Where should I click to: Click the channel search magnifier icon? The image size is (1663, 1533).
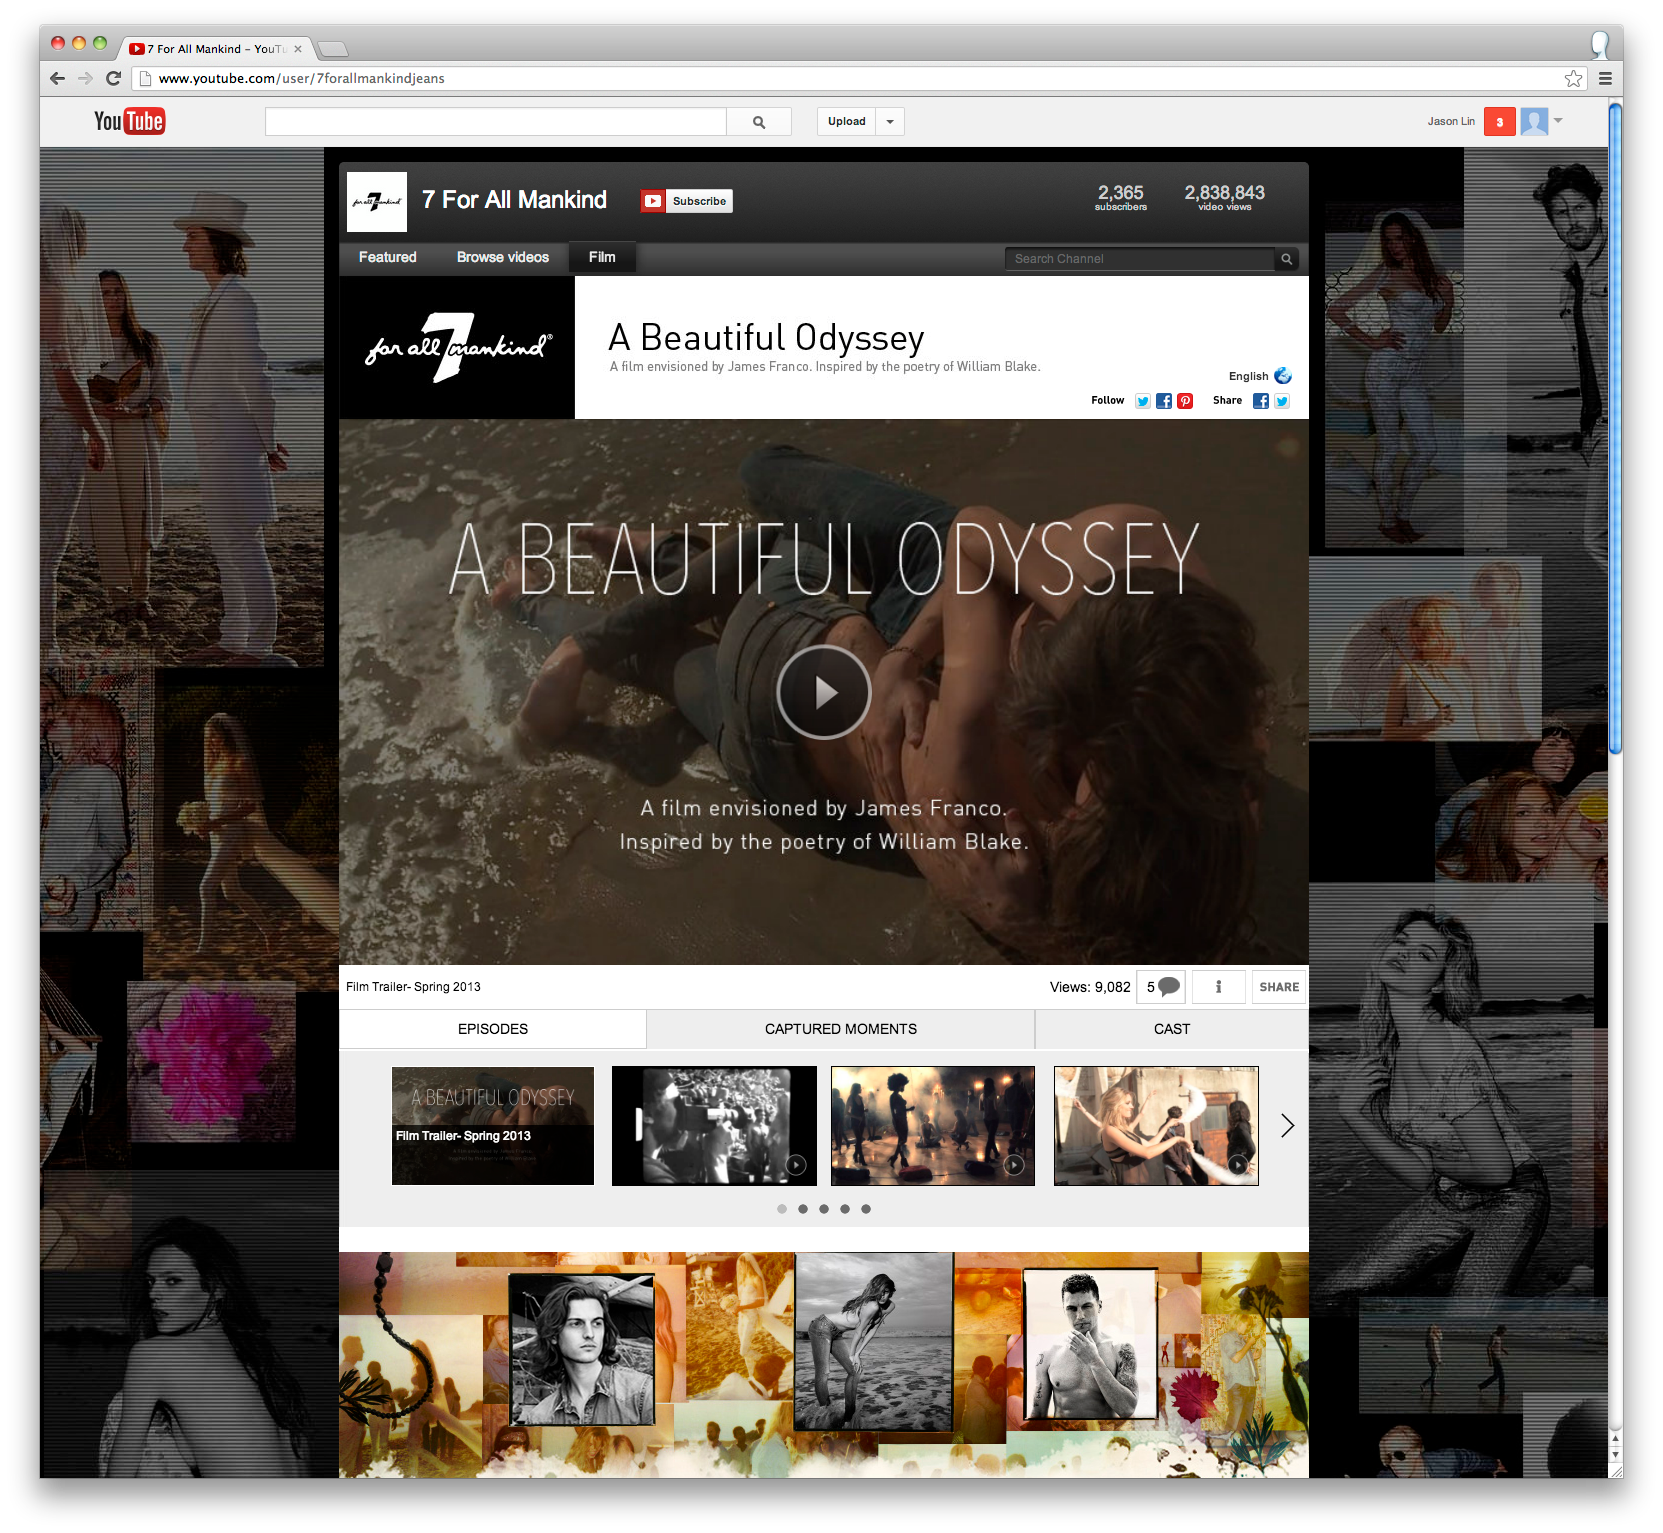pos(1287,259)
